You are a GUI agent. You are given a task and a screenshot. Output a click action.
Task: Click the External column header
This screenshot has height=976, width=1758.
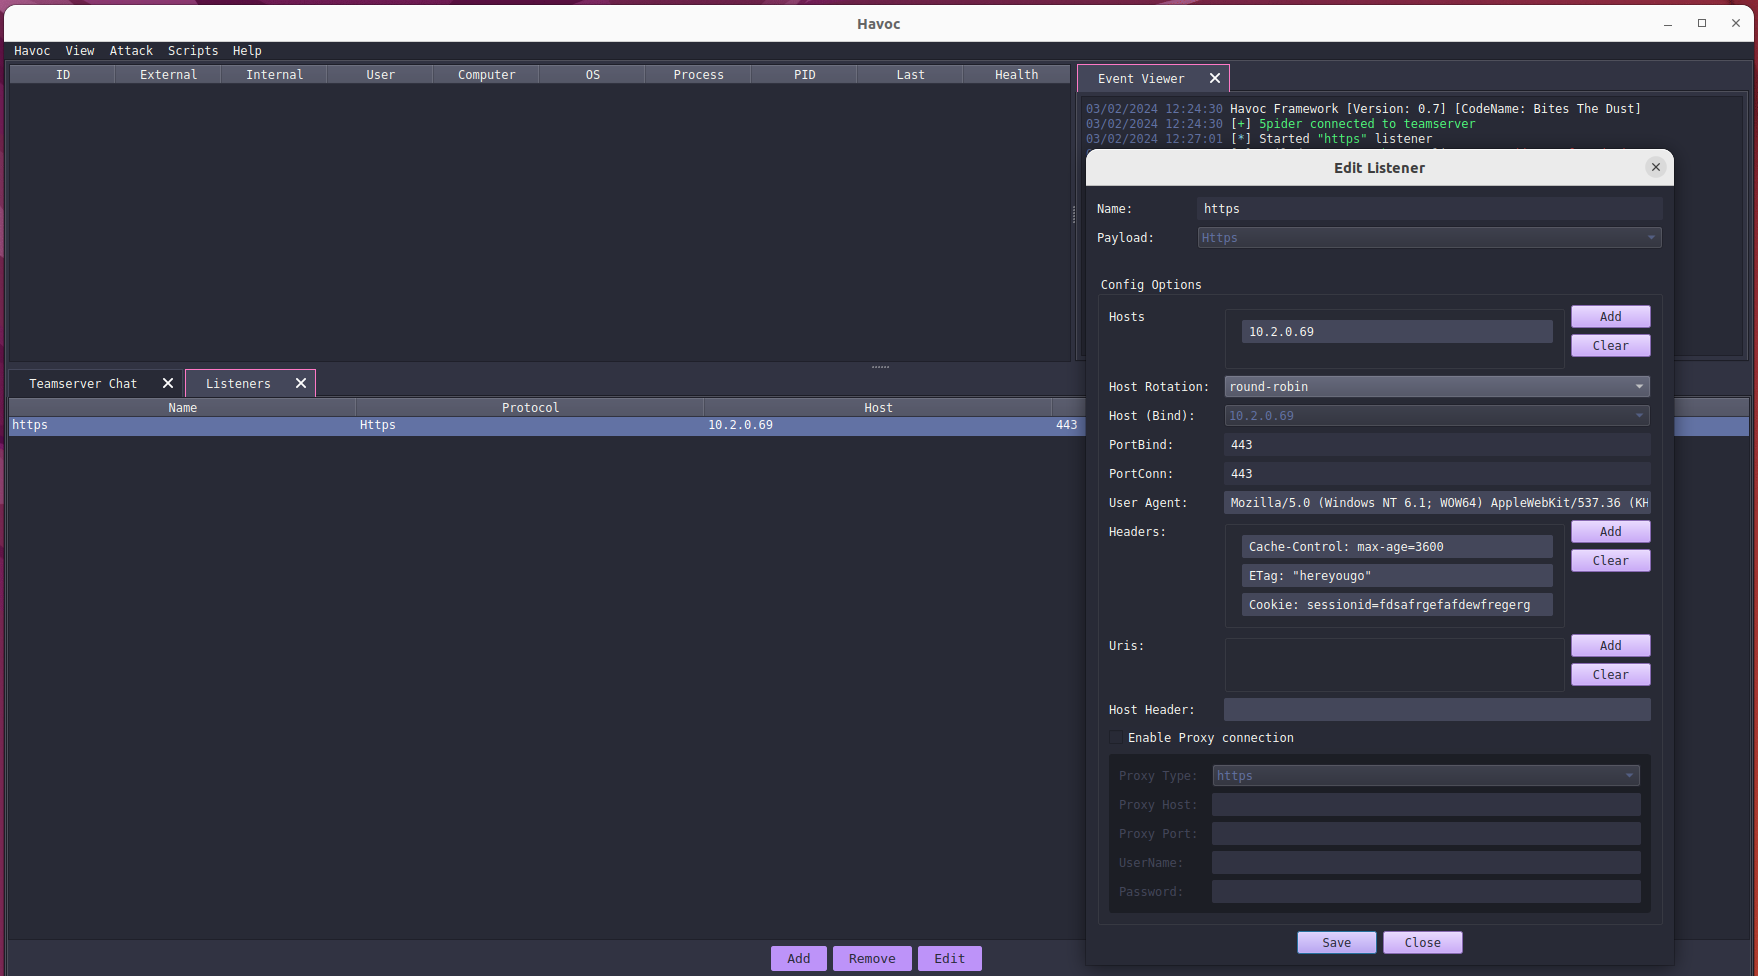tap(169, 75)
